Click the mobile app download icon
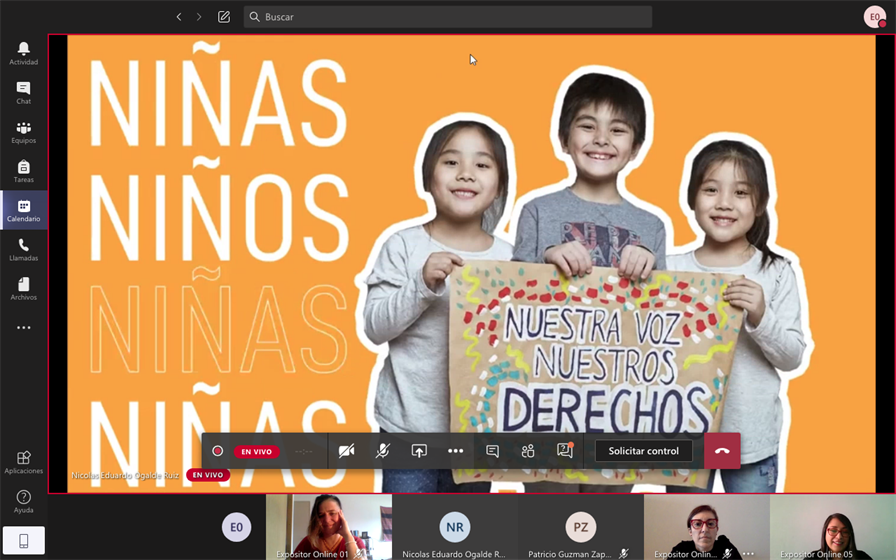This screenshot has width=896, height=560. click(x=23, y=540)
